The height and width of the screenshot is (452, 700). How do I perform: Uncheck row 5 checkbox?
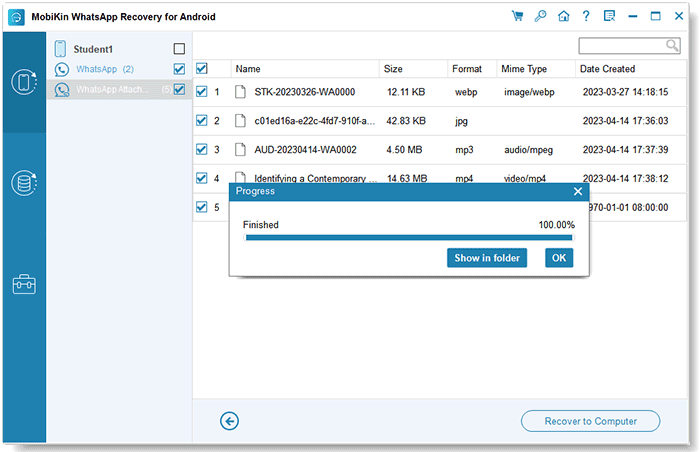coord(202,207)
